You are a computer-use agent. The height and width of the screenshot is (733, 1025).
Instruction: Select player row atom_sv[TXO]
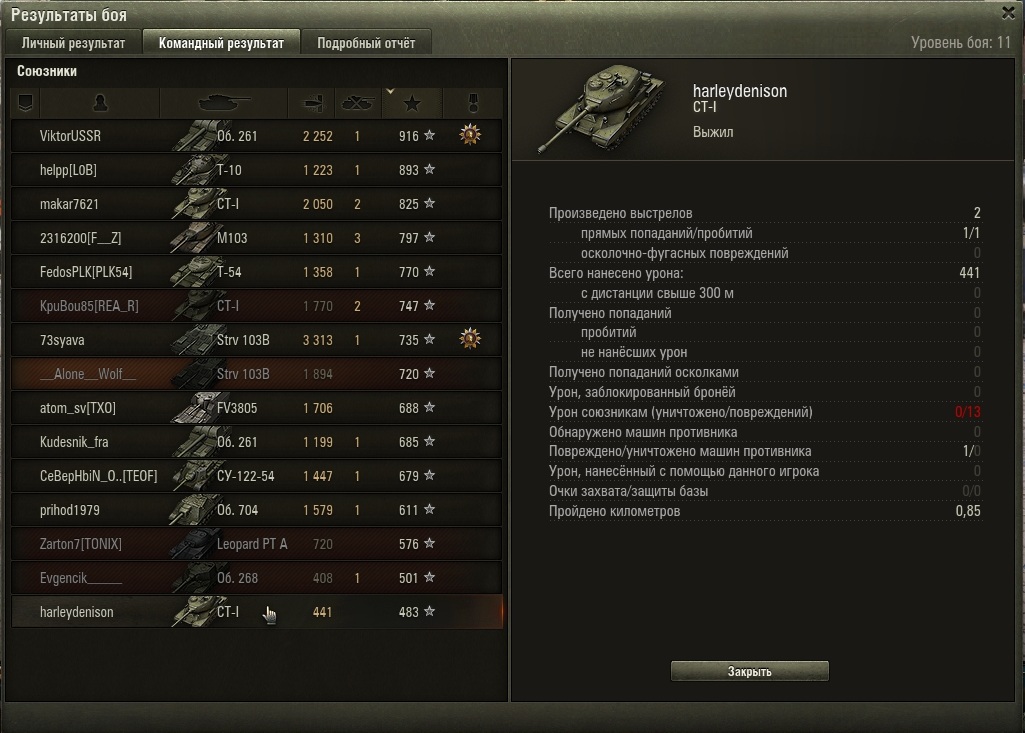(x=257, y=408)
